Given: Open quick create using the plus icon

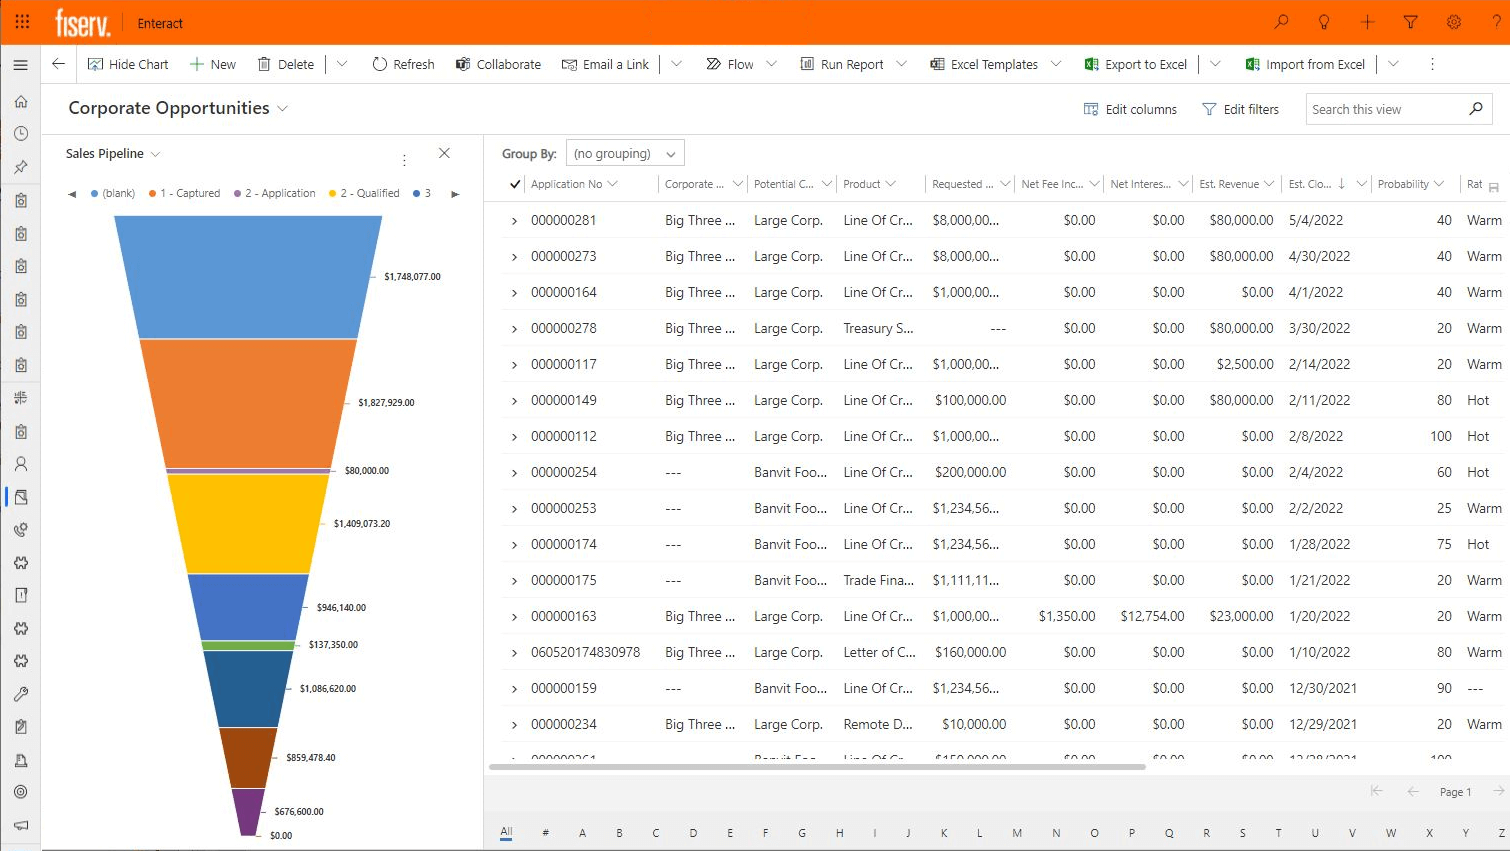Looking at the screenshot, I should click(1367, 22).
